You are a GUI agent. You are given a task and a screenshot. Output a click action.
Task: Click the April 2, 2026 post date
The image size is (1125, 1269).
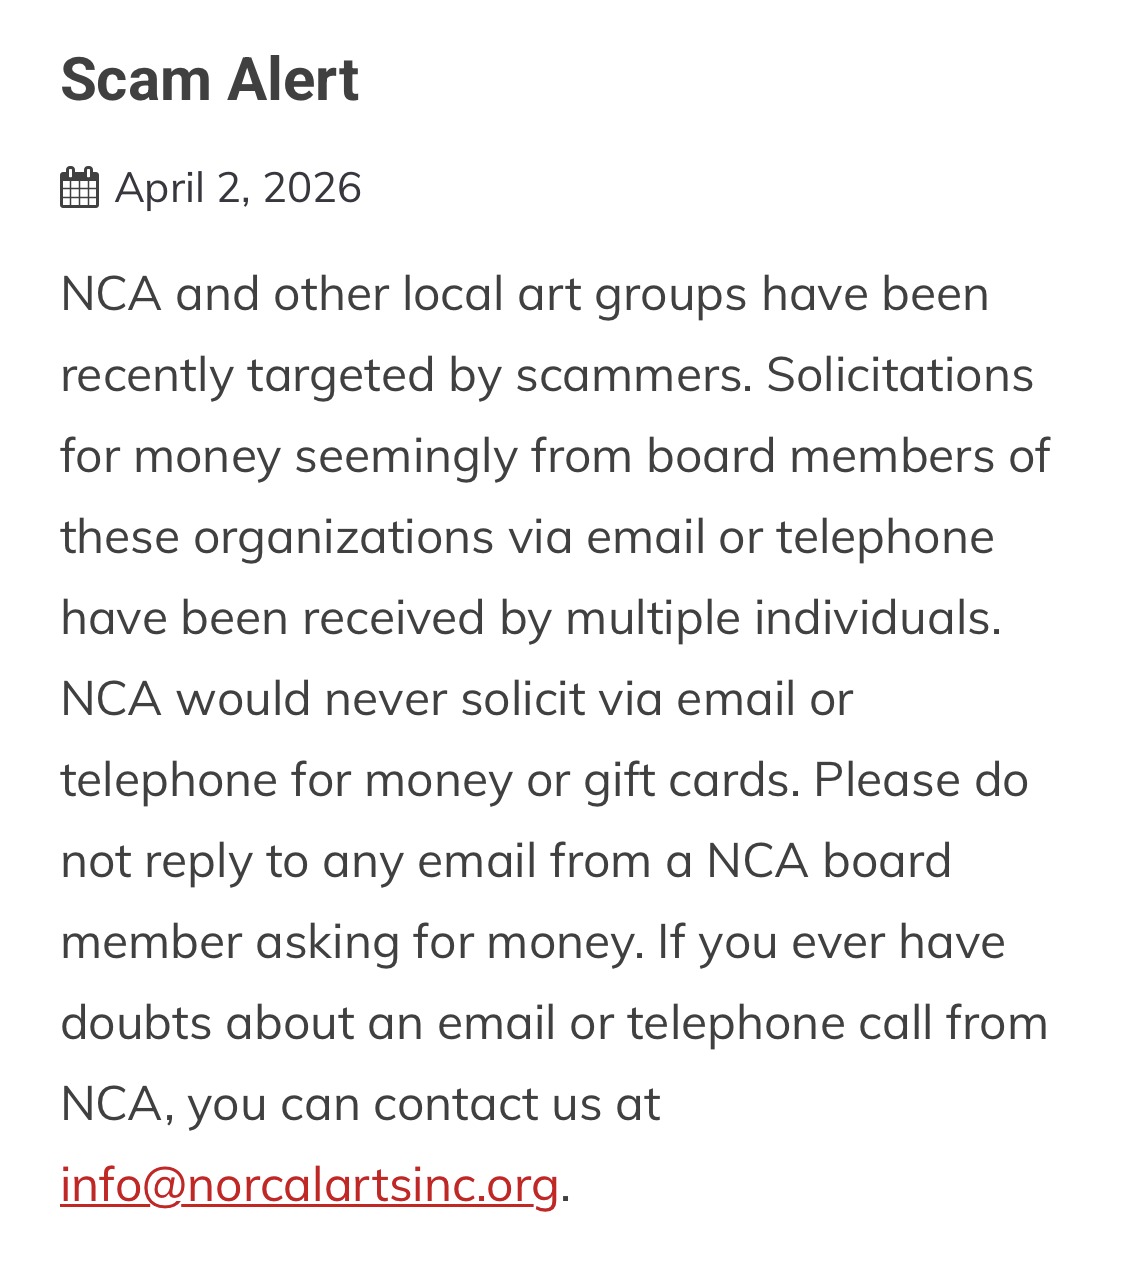tap(238, 188)
